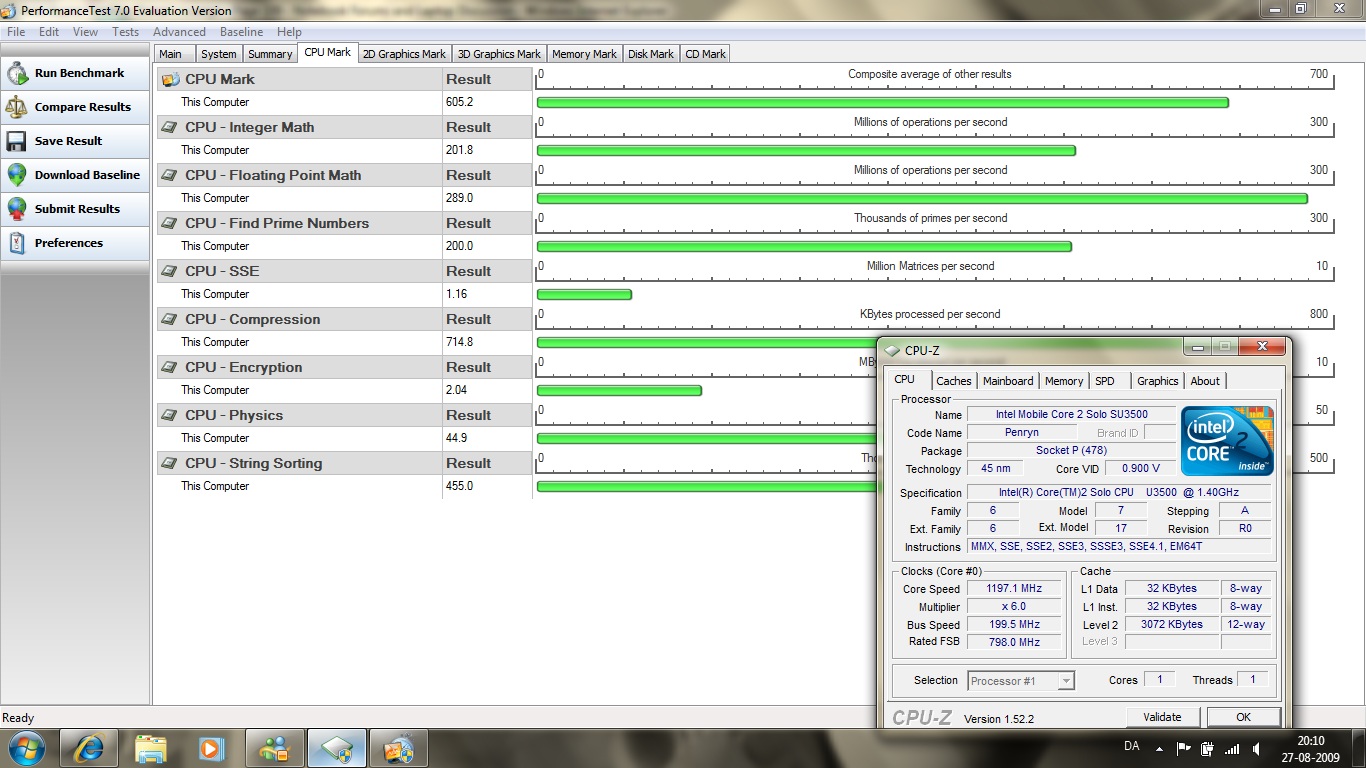
Task: Click the chip icon beside CPU - String Sorting
Action: (170, 463)
